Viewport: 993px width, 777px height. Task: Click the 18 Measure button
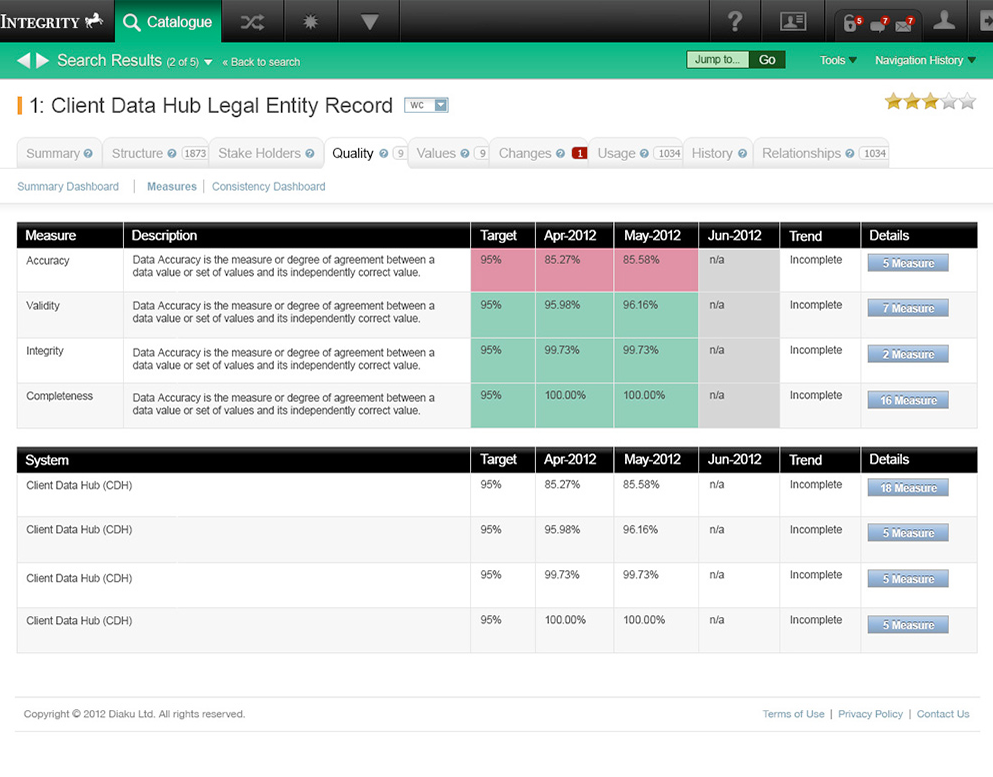click(x=908, y=488)
